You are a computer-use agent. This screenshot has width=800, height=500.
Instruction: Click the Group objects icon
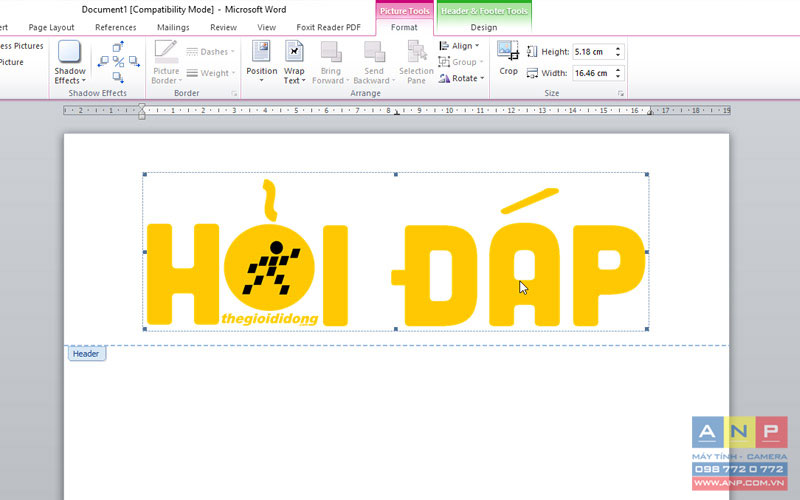(x=444, y=62)
